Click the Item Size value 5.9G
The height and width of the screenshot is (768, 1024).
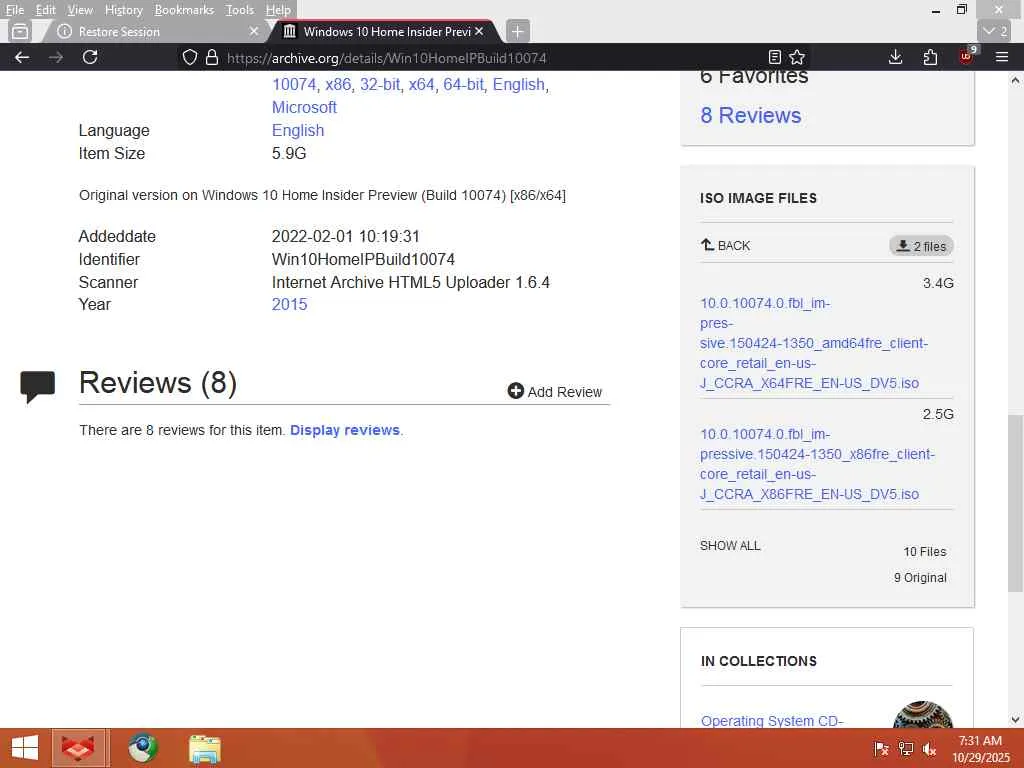[x=289, y=153]
